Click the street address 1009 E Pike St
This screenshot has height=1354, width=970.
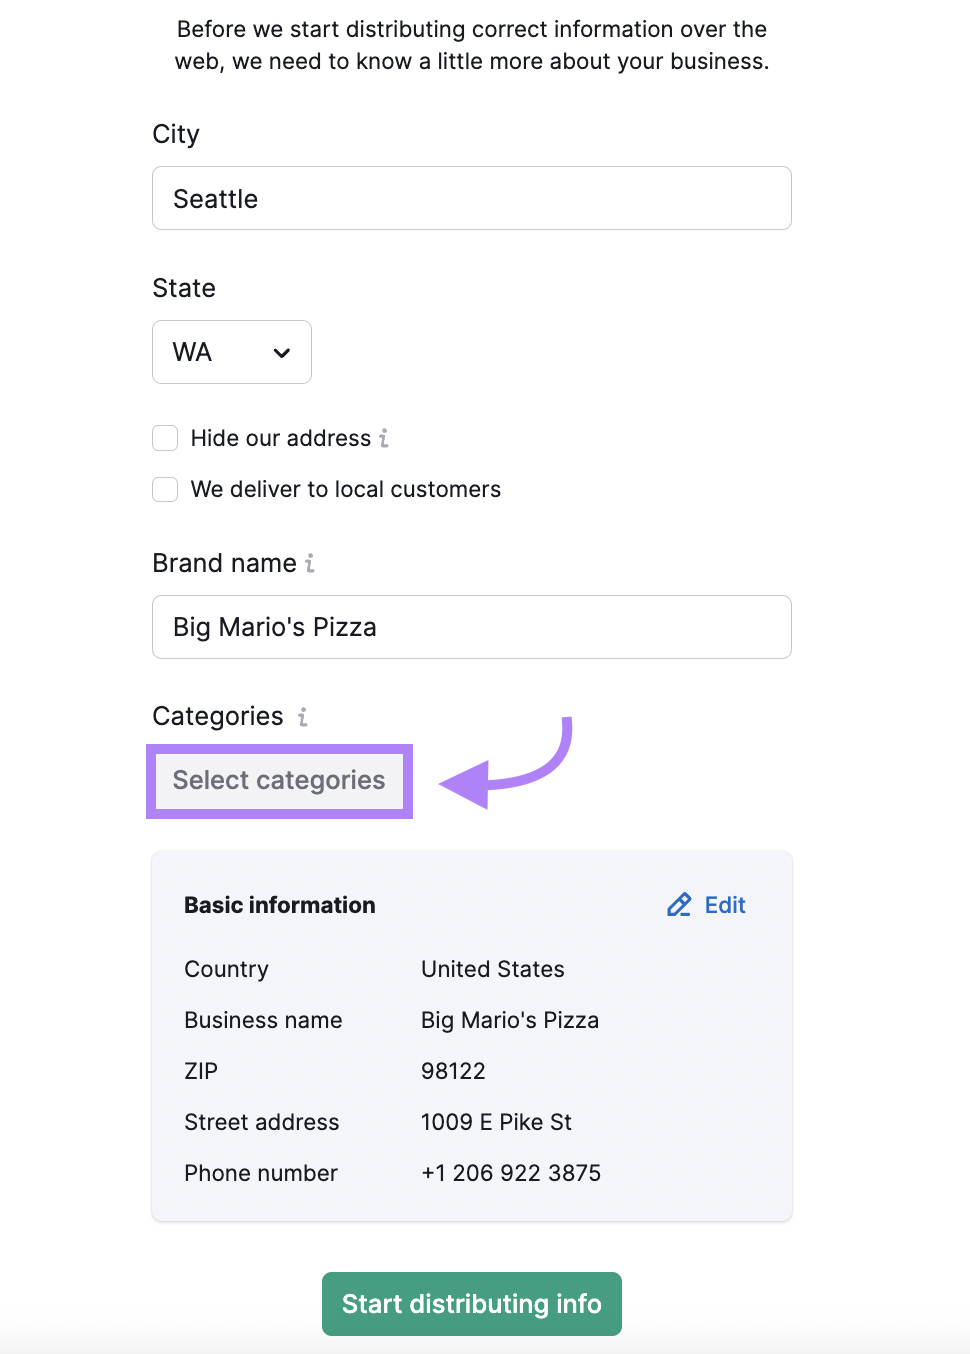(x=496, y=1122)
